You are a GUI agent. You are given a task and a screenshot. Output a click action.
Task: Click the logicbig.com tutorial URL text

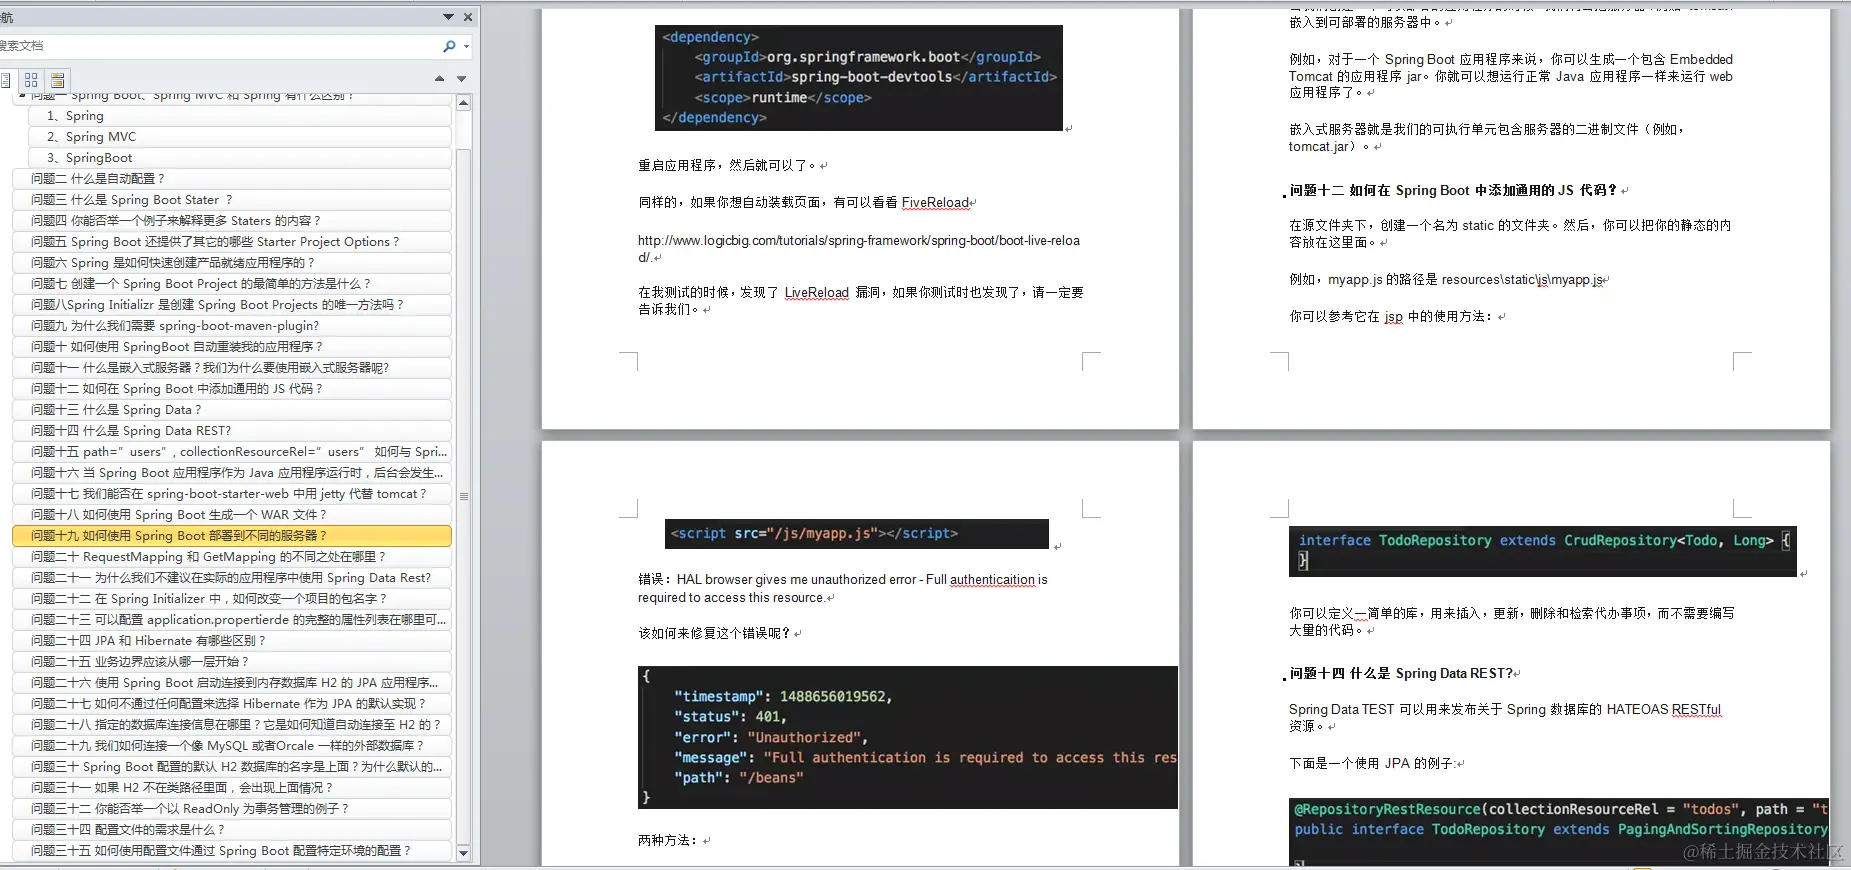point(859,249)
